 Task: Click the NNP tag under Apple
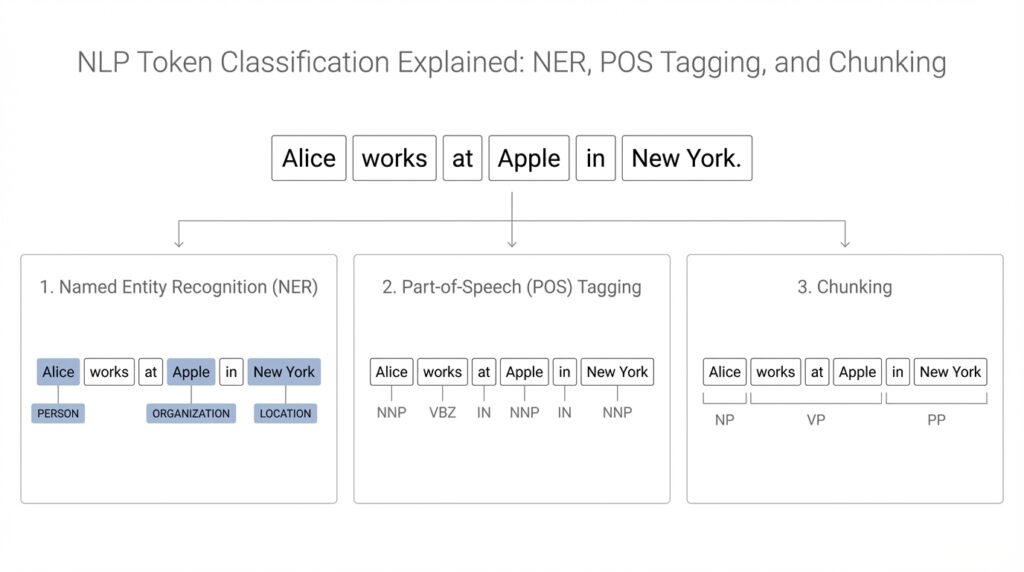(x=524, y=413)
